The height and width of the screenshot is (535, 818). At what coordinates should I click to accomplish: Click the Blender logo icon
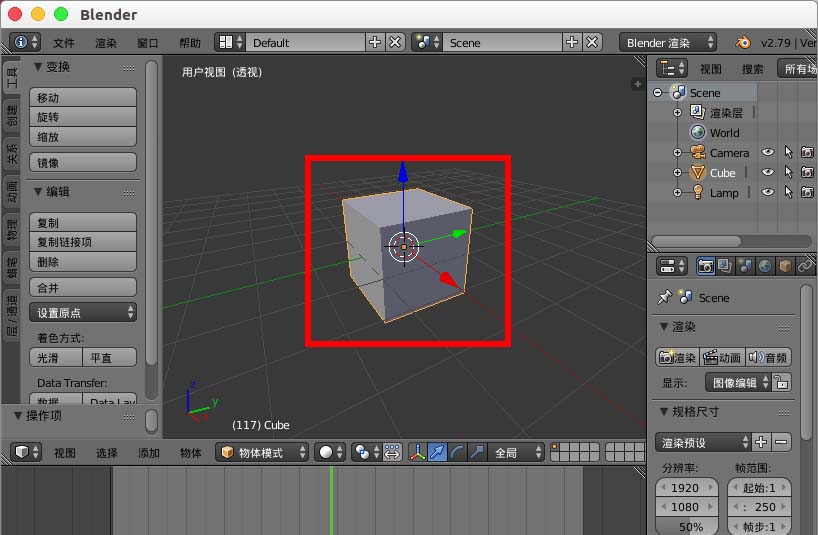click(742, 42)
